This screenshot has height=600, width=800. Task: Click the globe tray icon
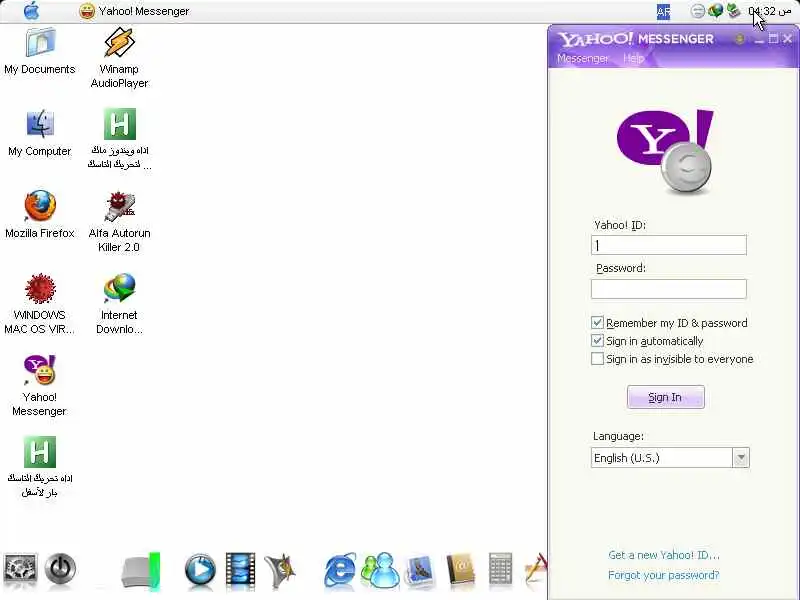click(716, 11)
